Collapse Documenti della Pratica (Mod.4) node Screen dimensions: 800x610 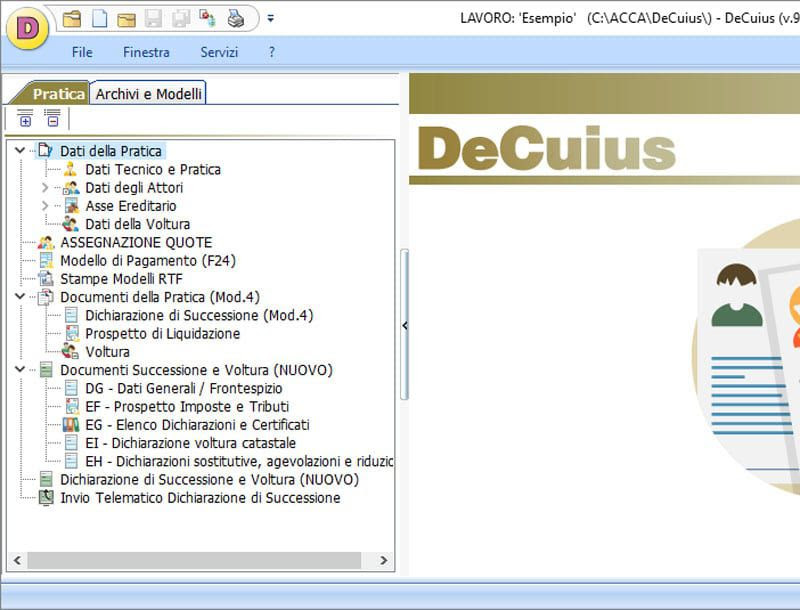(x=20, y=296)
